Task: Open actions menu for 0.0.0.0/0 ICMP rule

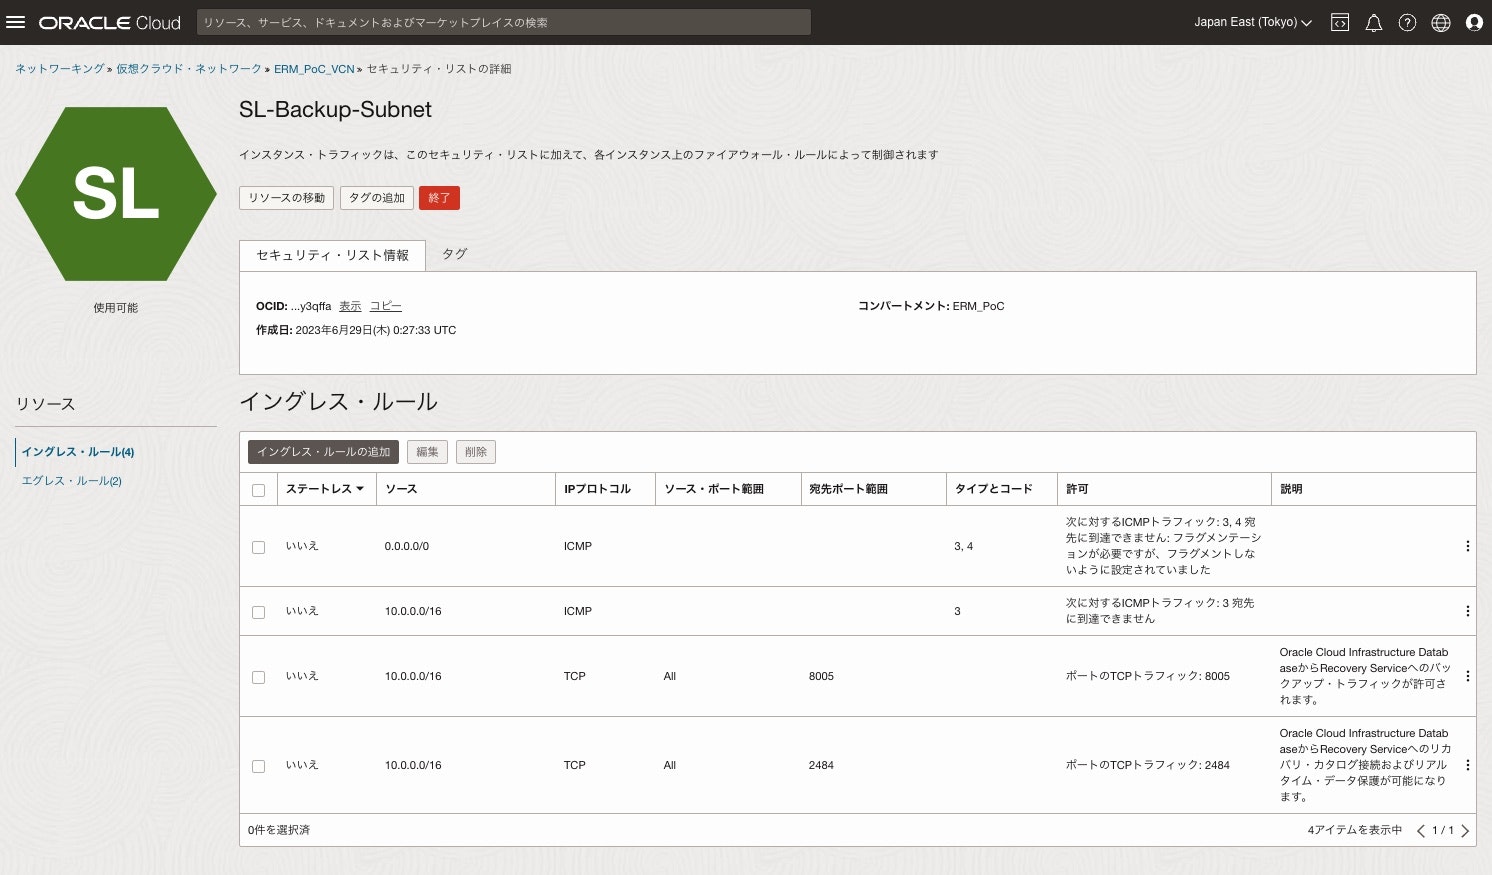Action: tap(1467, 546)
